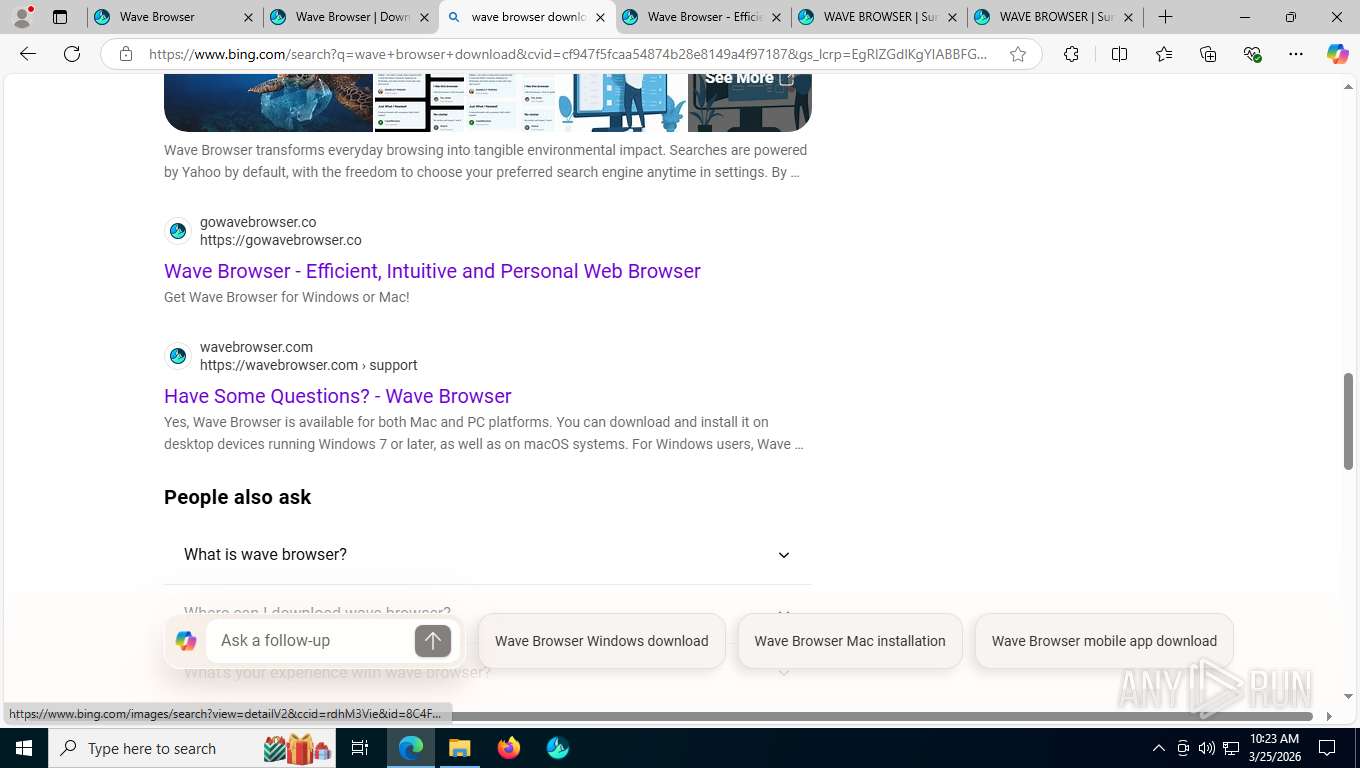
Task: Click the Copilot logo beside follow-up box
Action: [186, 641]
